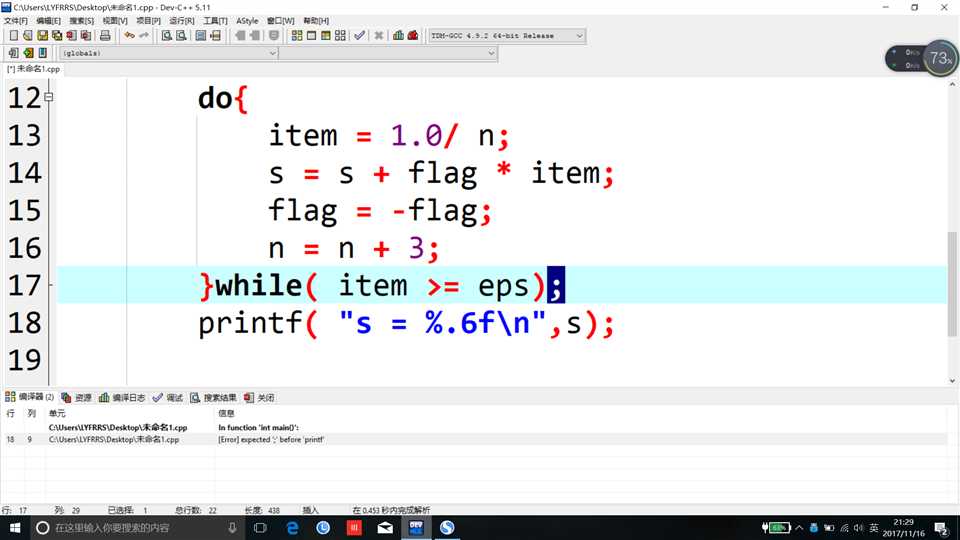Switch to the 编译日志 bottom tab
The height and width of the screenshot is (540, 960).
(122, 397)
